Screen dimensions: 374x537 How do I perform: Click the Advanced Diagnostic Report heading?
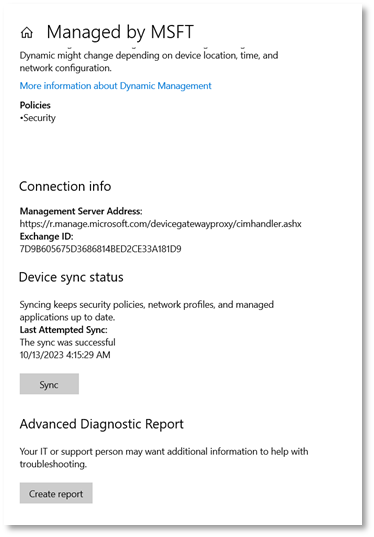click(x=102, y=424)
